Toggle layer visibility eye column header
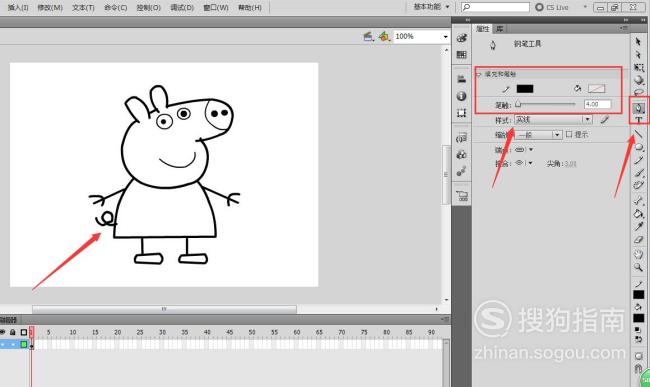The image size is (650, 387). coord(2,332)
